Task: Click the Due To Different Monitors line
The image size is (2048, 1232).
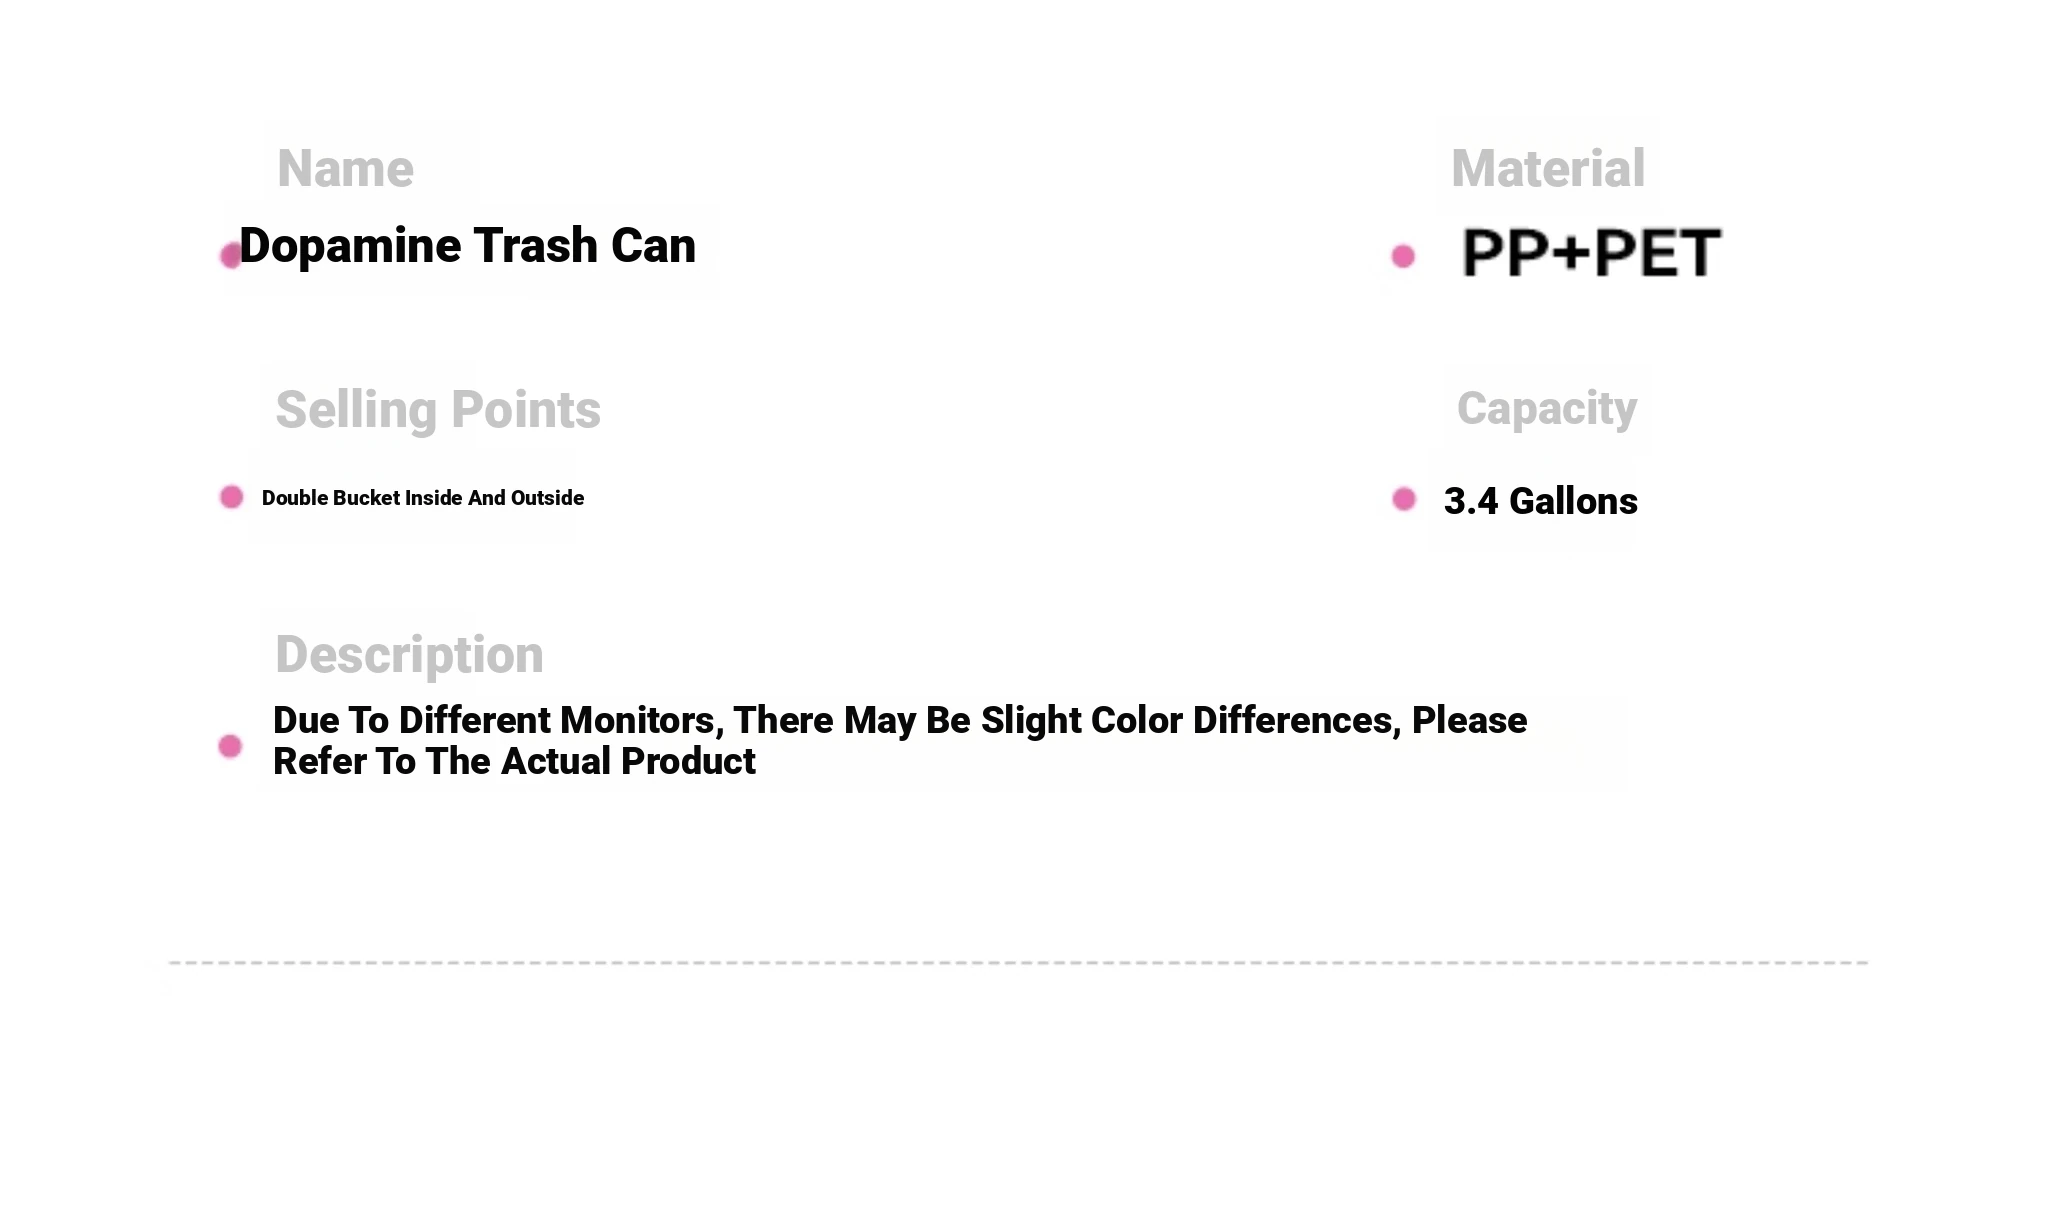Action: pyautogui.click(x=900, y=721)
